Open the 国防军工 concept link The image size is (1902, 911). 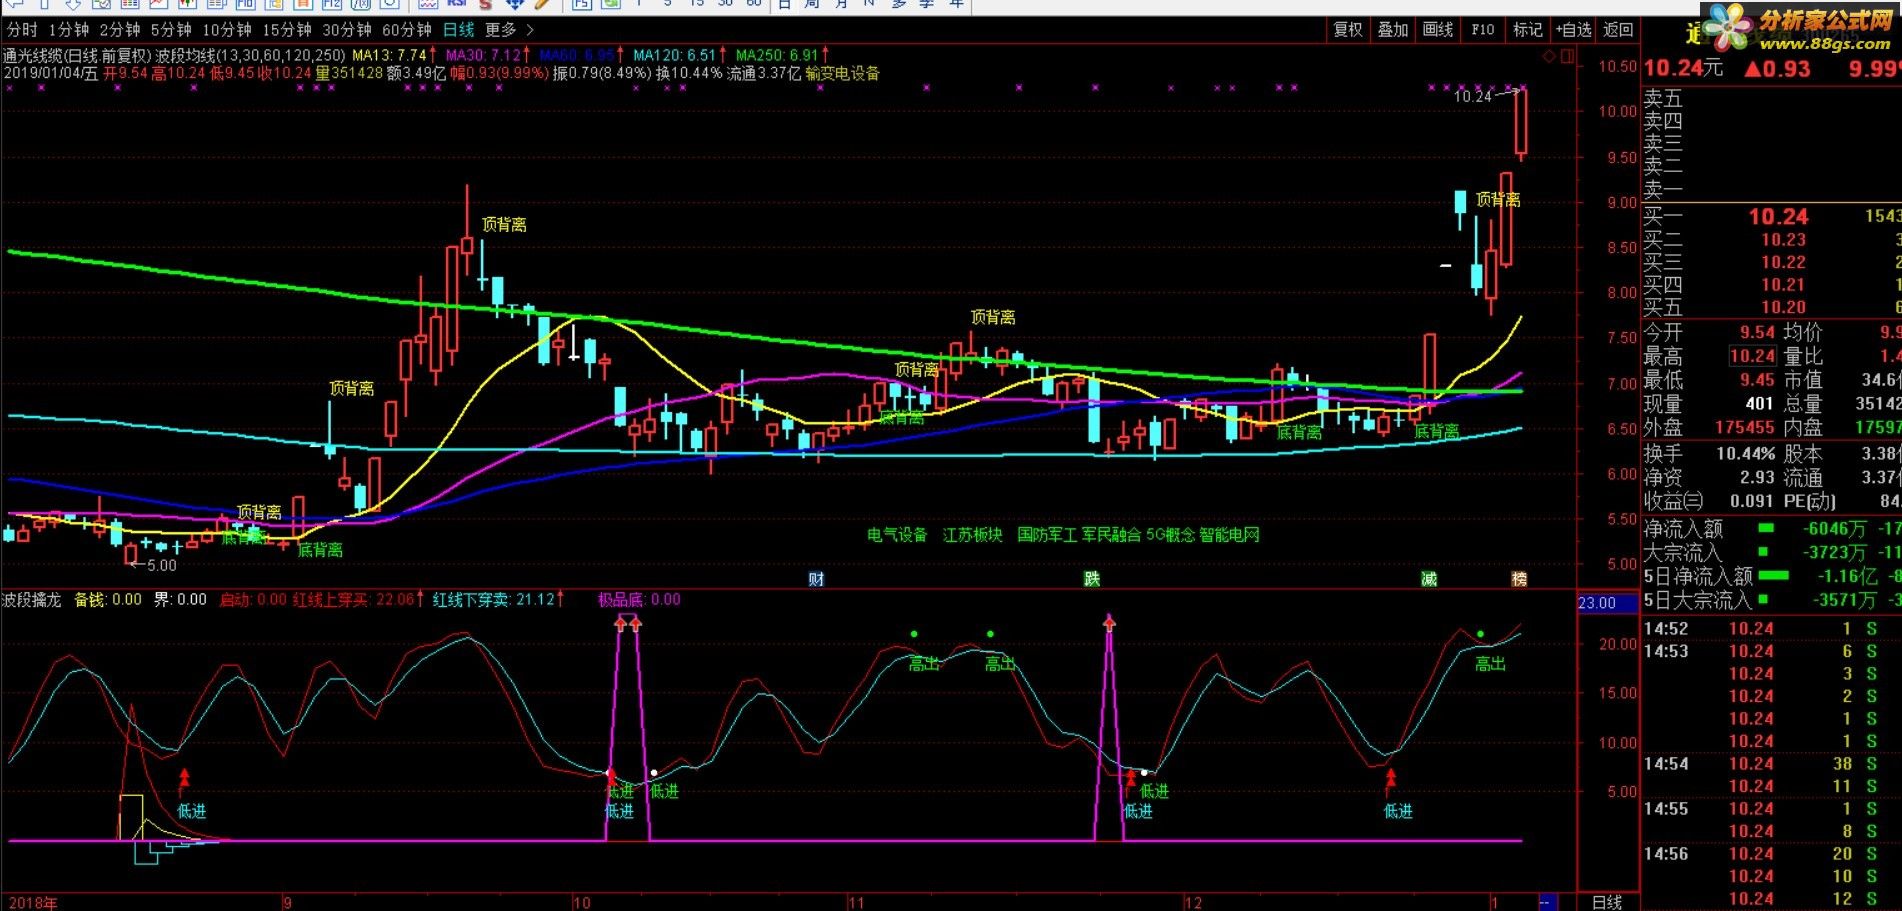[1047, 535]
